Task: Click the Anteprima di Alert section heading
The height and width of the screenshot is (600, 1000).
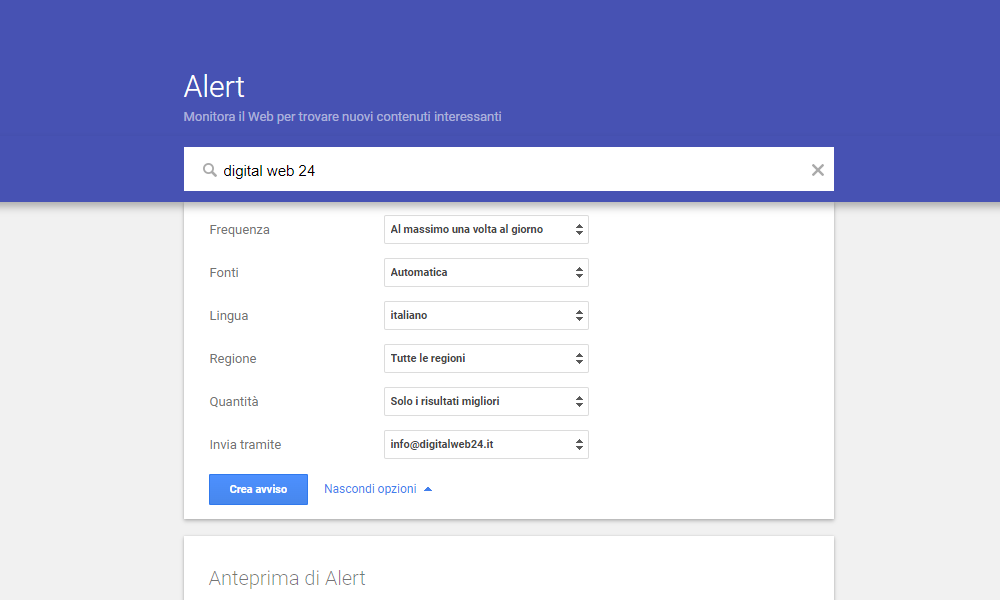Action: tap(287, 578)
